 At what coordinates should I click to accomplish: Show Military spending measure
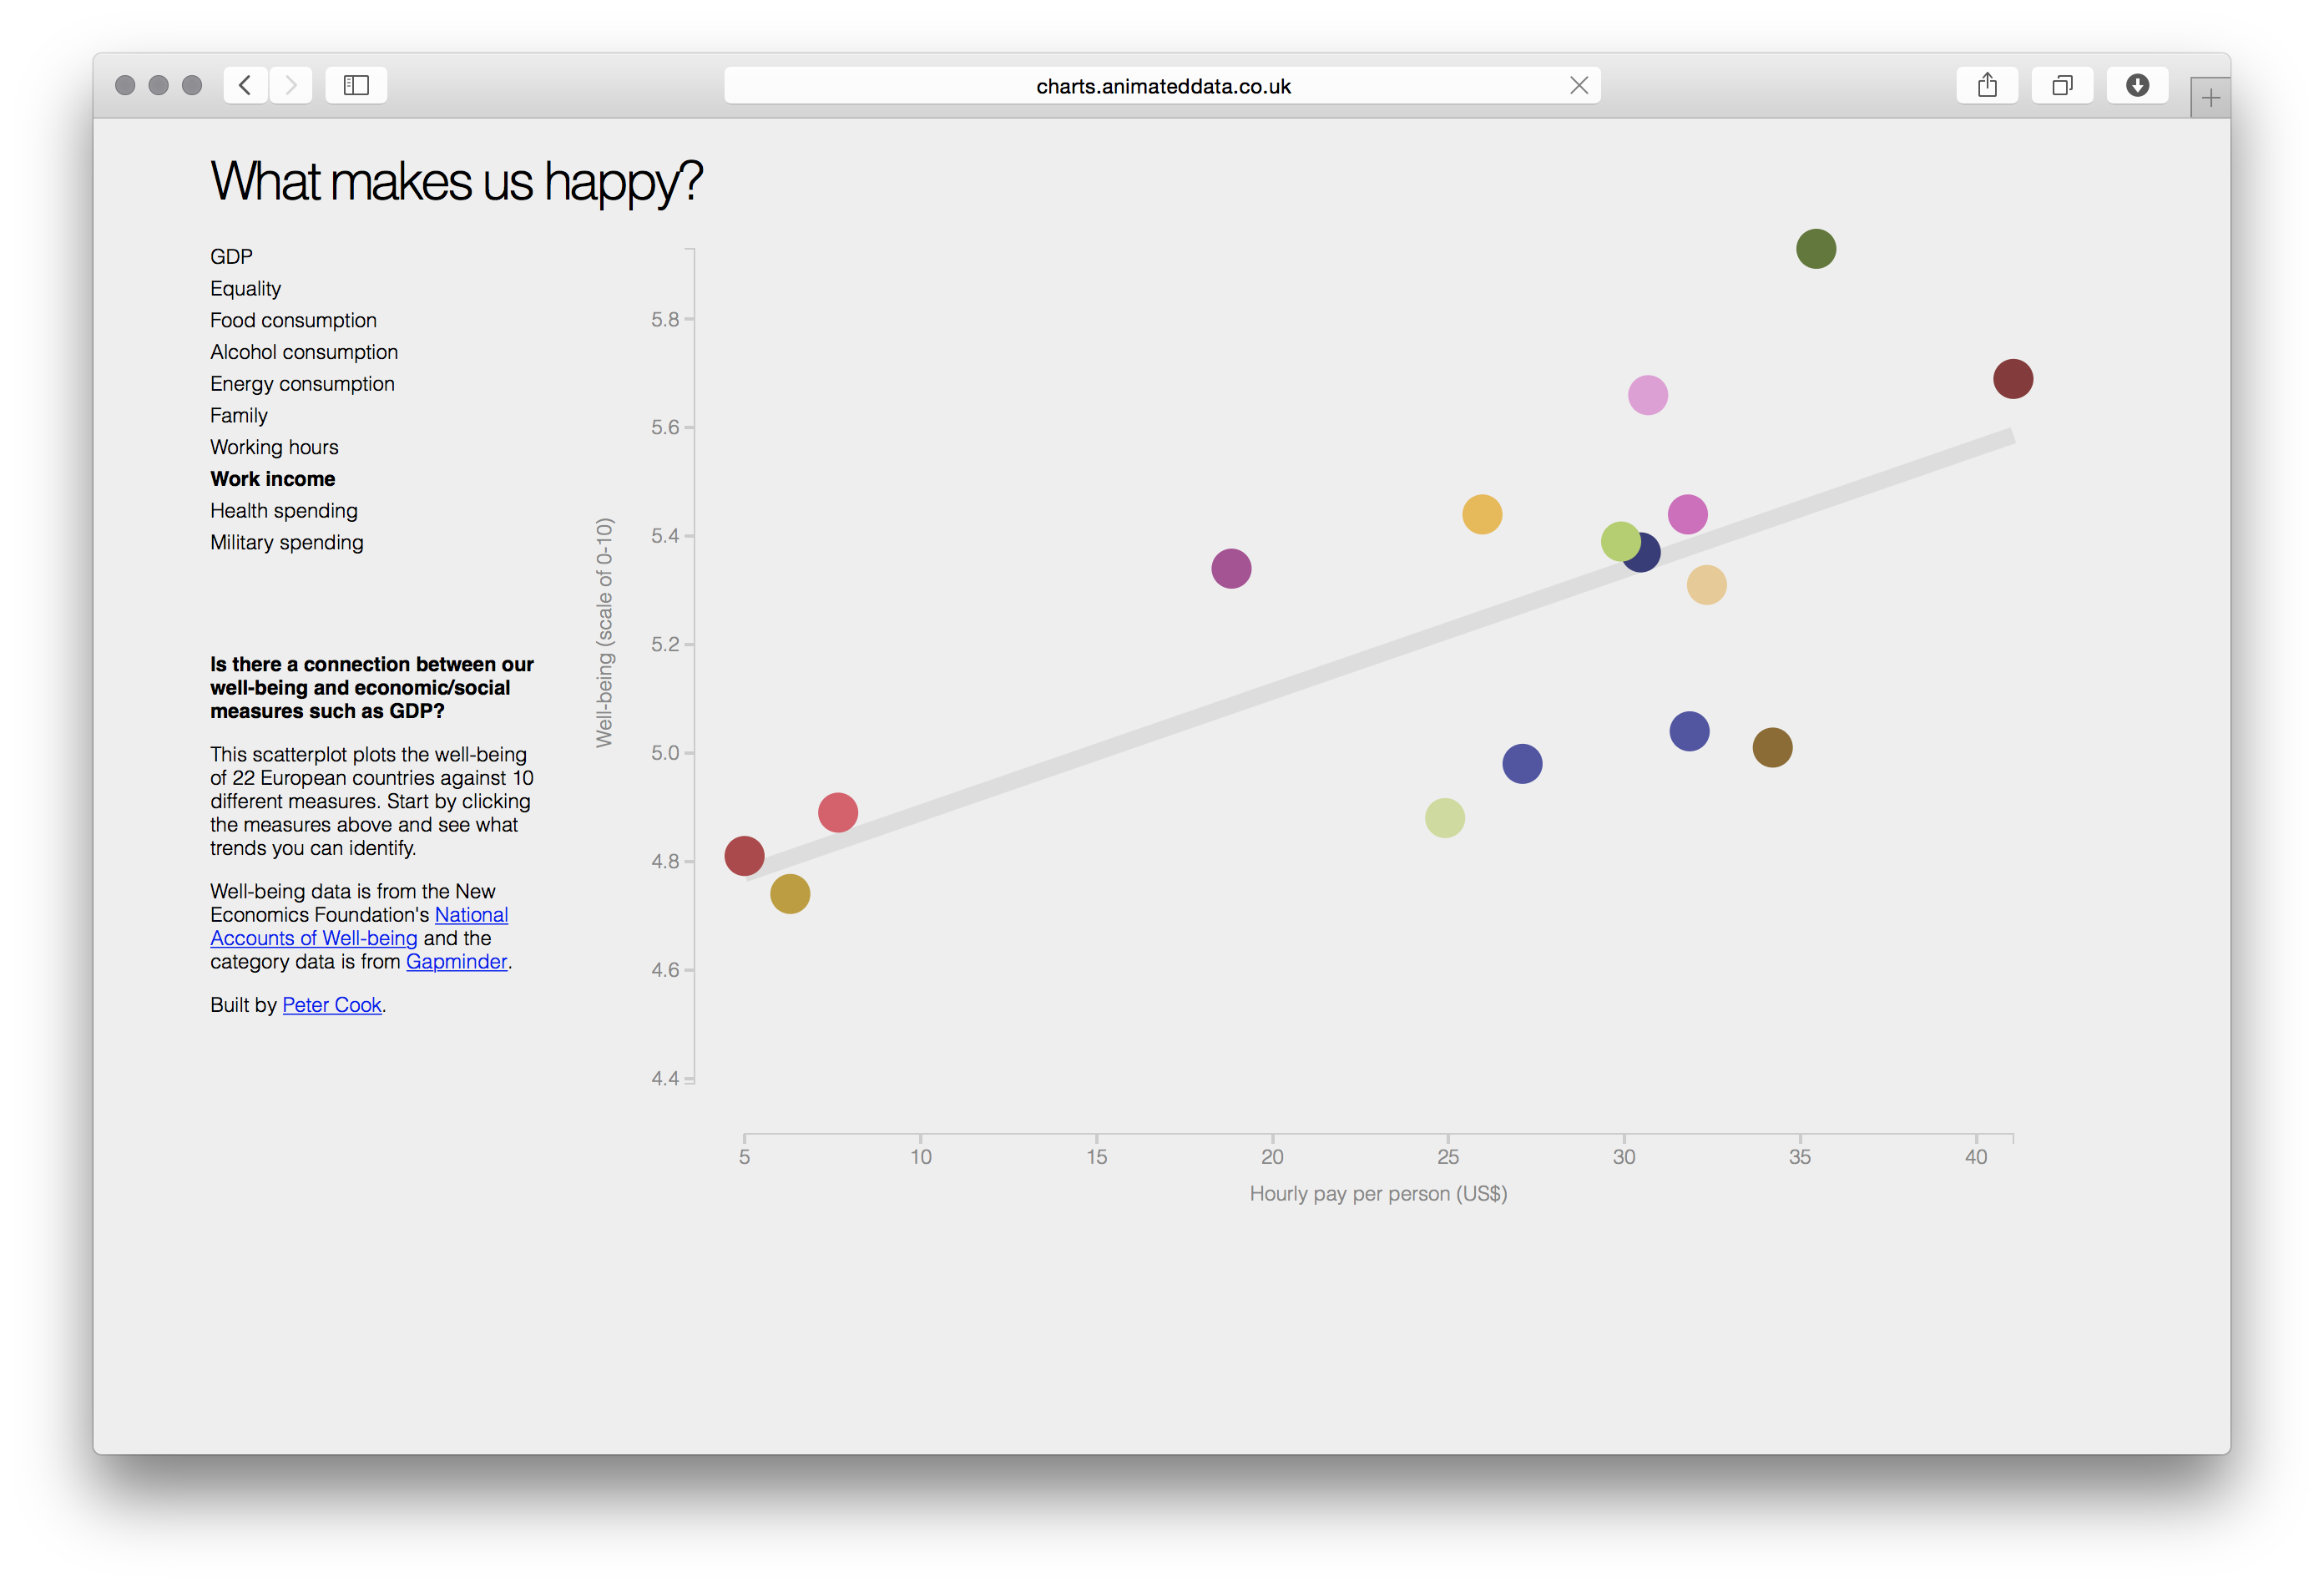[x=287, y=542]
